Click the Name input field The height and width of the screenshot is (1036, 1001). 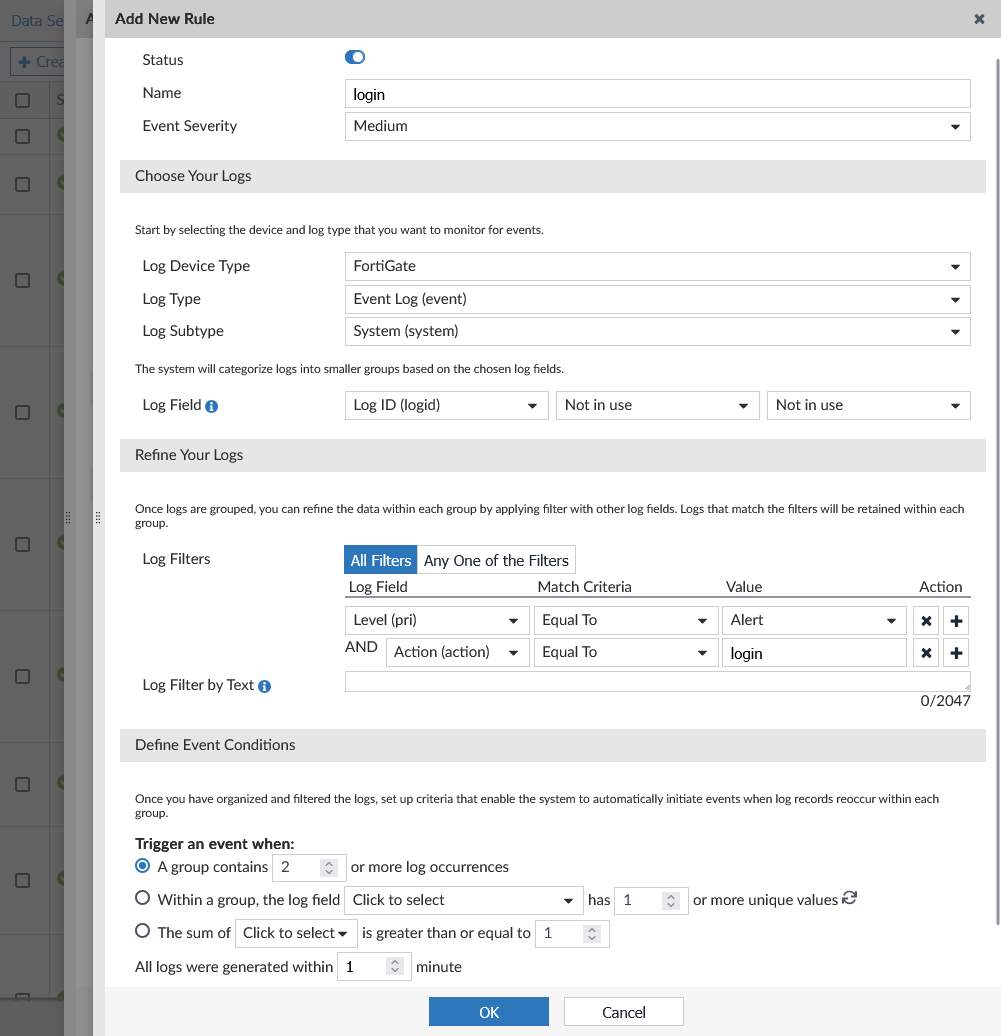click(657, 94)
